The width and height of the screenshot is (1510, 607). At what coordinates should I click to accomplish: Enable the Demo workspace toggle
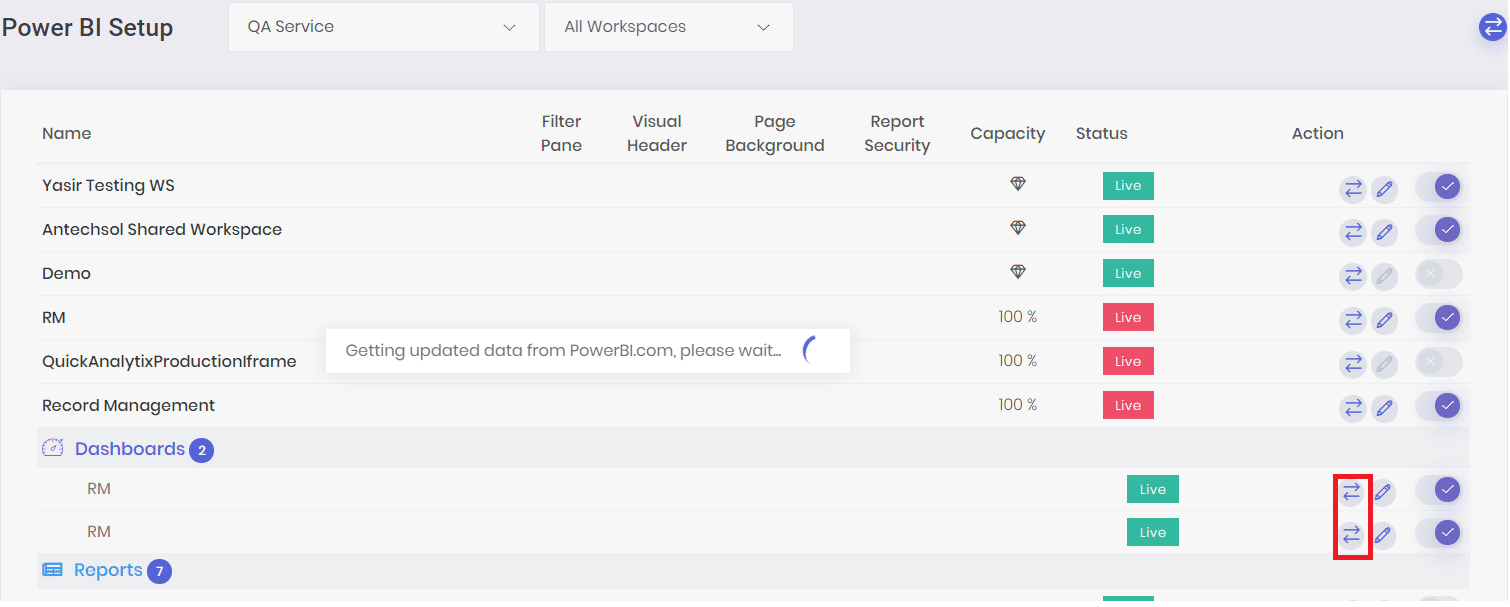(1439, 273)
